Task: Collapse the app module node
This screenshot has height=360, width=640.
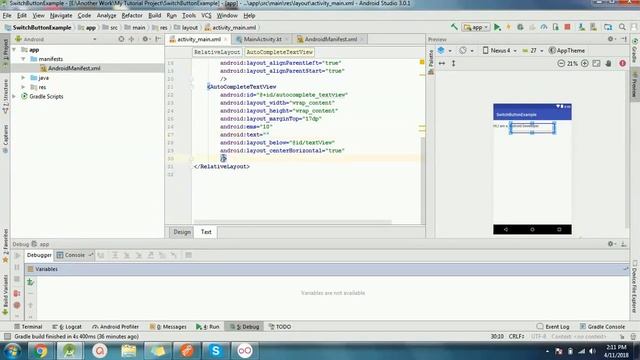Action: click(15, 49)
